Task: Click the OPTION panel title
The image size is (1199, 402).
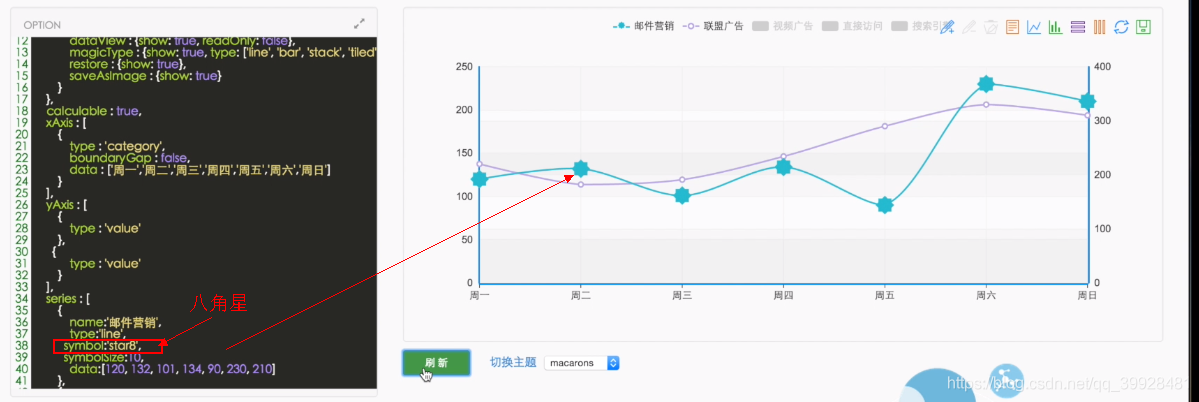Action: coord(42,24)
